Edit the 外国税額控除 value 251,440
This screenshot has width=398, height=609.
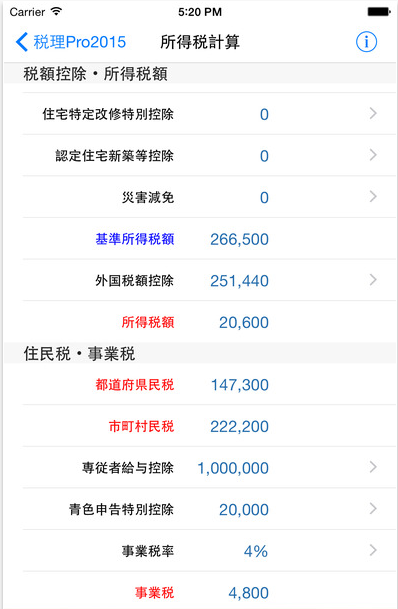[x=239, y=281]
